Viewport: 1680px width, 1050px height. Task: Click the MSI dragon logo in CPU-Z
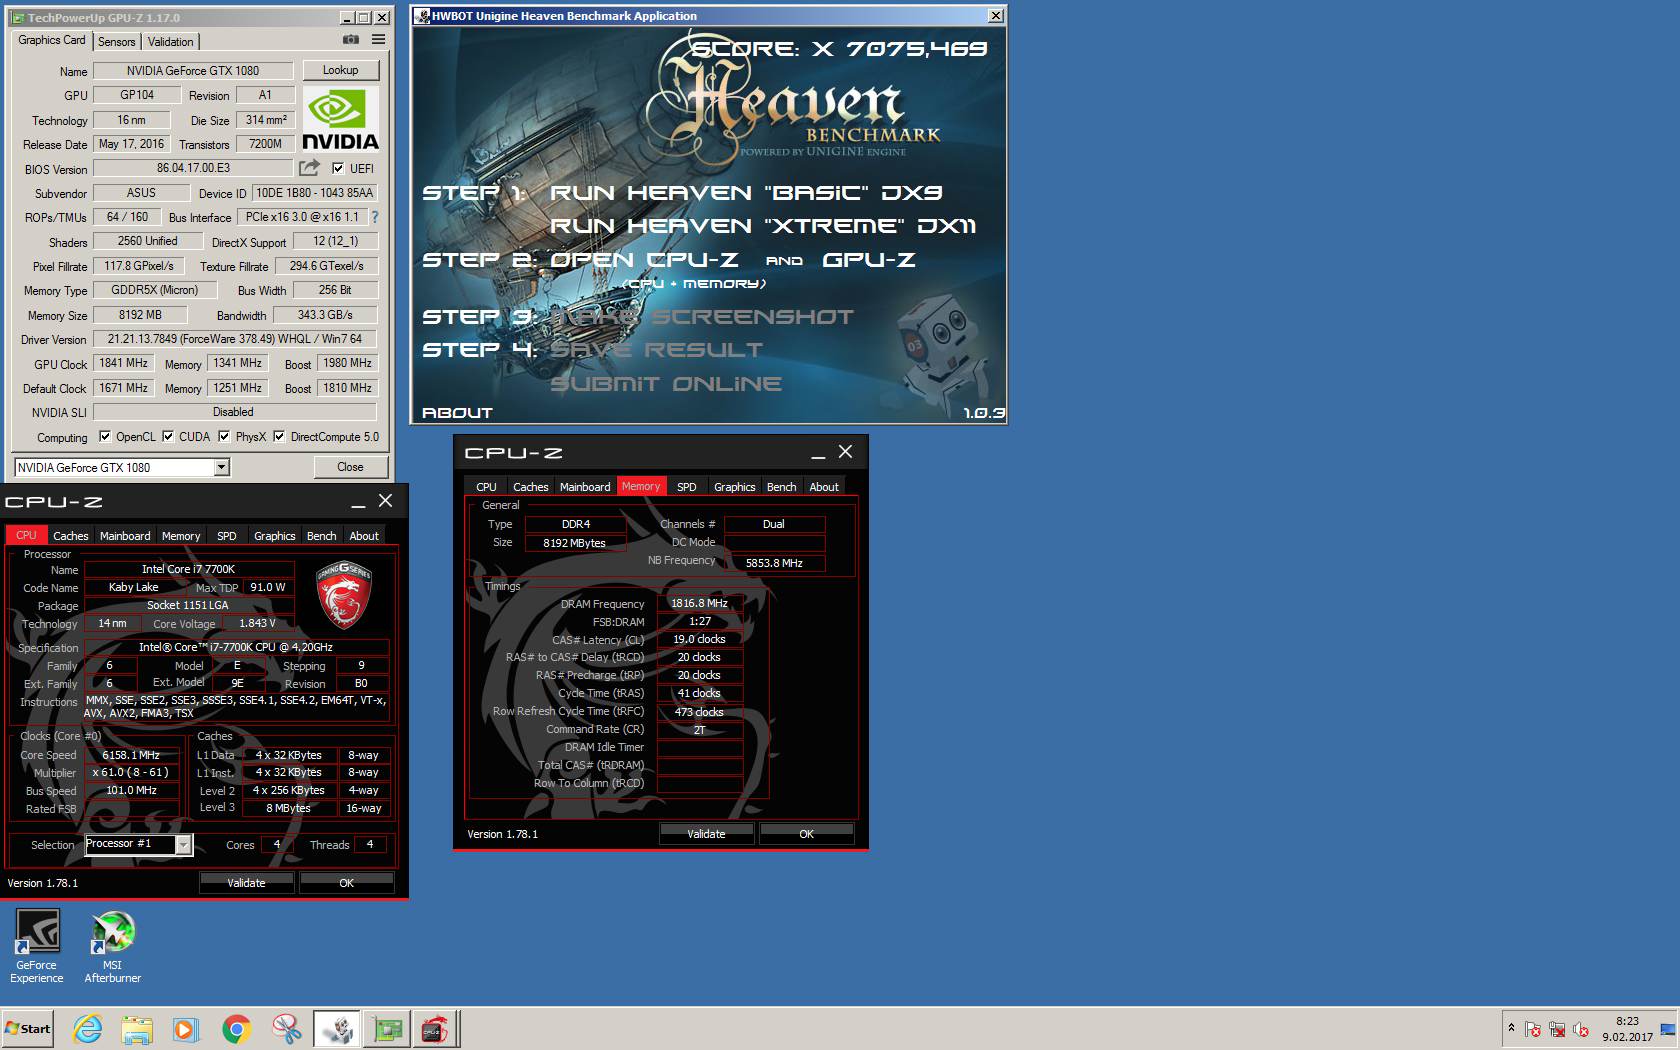click(x=343, y=595)
